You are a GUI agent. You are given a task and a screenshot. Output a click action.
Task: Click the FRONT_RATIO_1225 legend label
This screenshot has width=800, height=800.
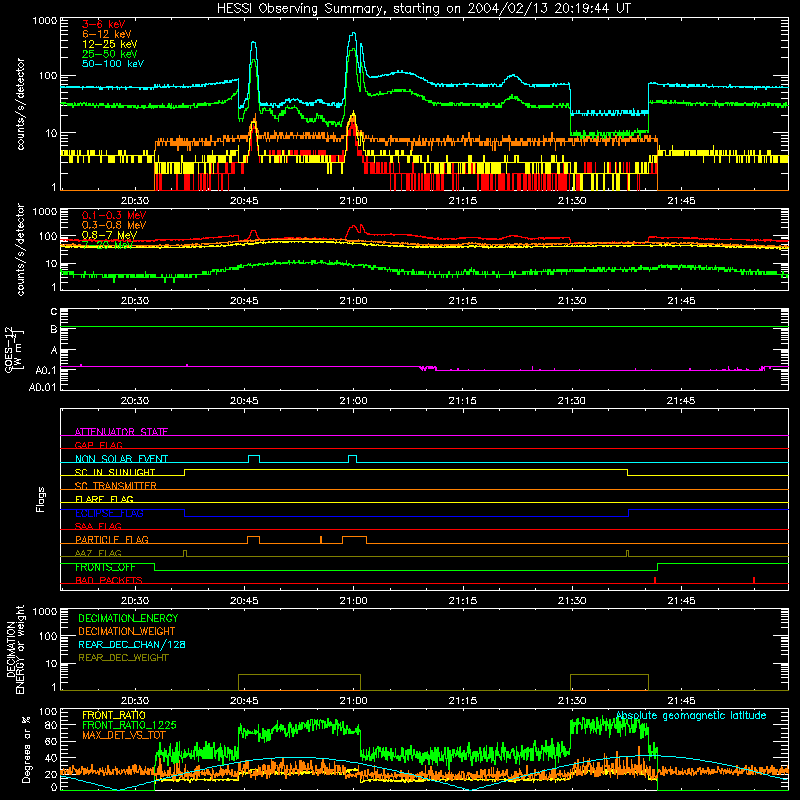click(129, 725)
